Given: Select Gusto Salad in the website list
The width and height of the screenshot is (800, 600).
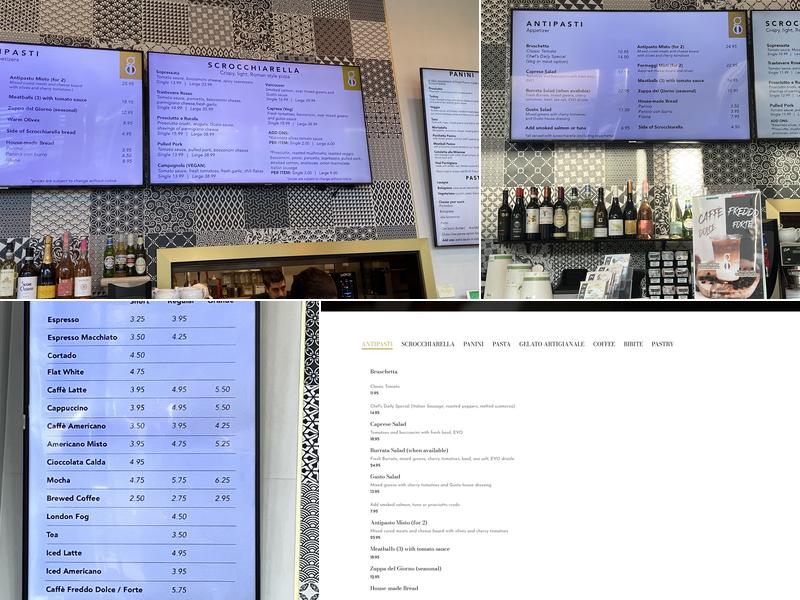Looking at the screenshot, I should coord(385,476).
